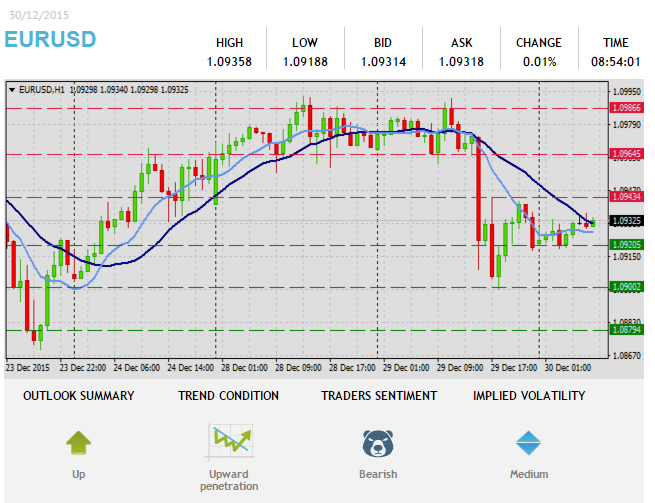Expand the EURUSD,H1 chart dropdown triangle

click(12, 90)
